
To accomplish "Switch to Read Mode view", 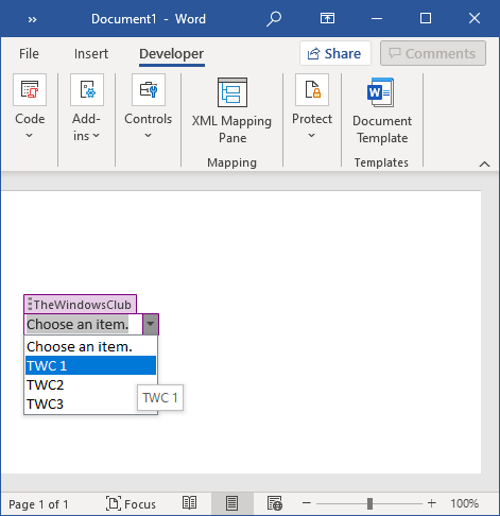I will click(189, 503).
